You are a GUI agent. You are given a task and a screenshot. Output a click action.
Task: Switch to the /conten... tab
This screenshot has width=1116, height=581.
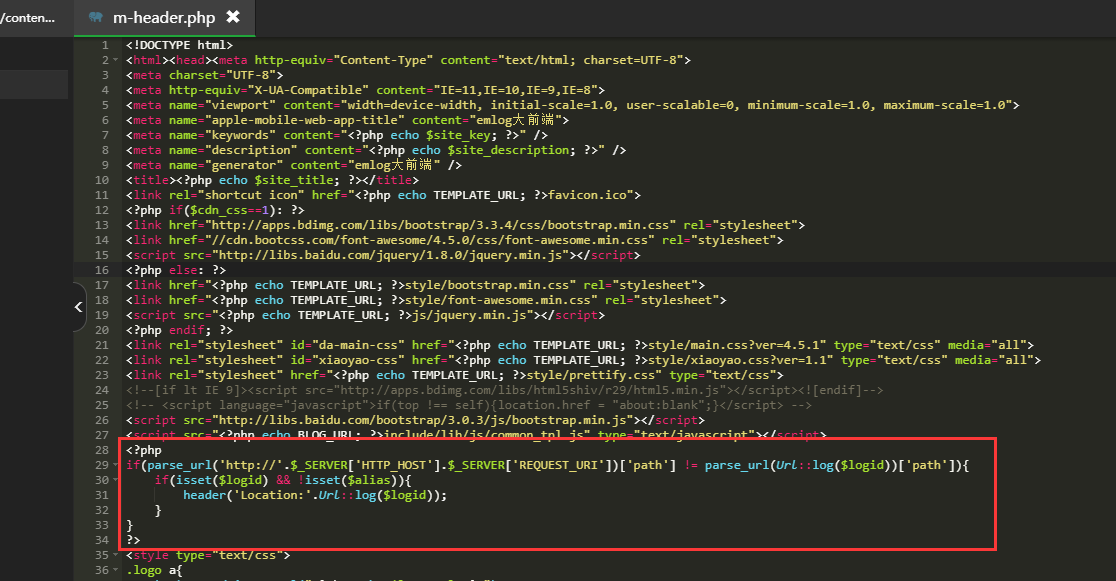point(29,18)
